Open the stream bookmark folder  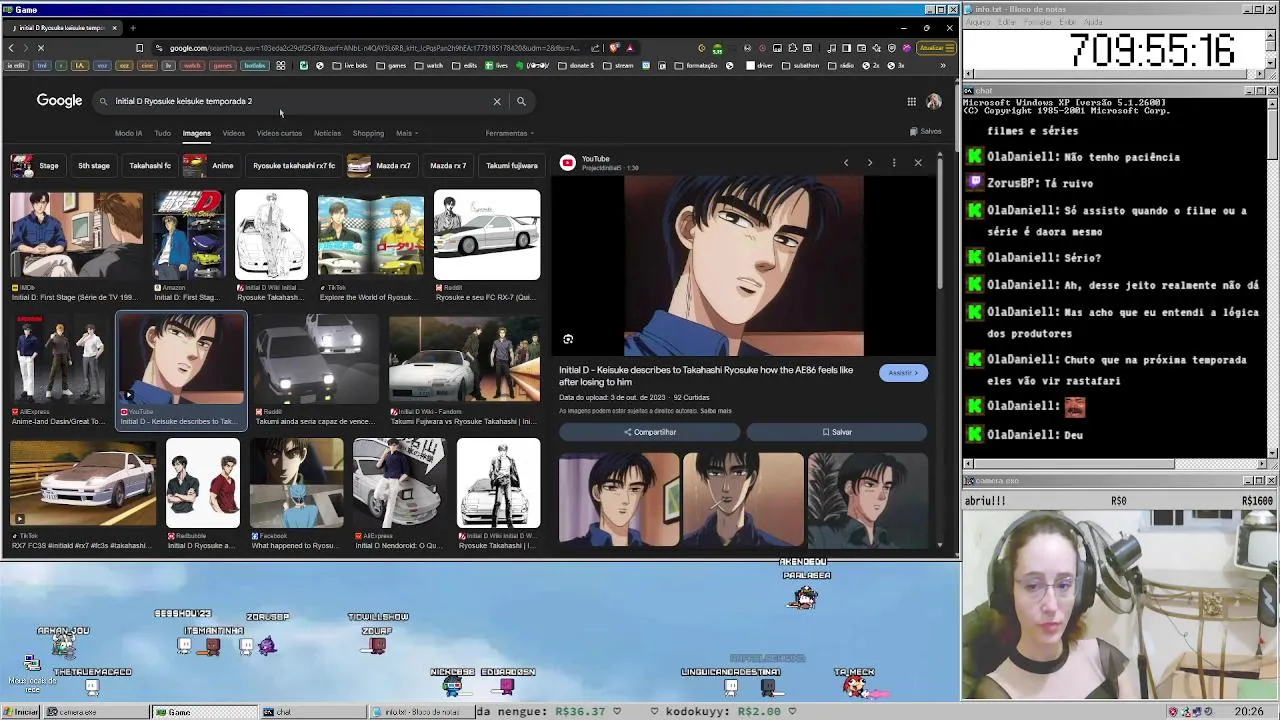coord(618,66)
